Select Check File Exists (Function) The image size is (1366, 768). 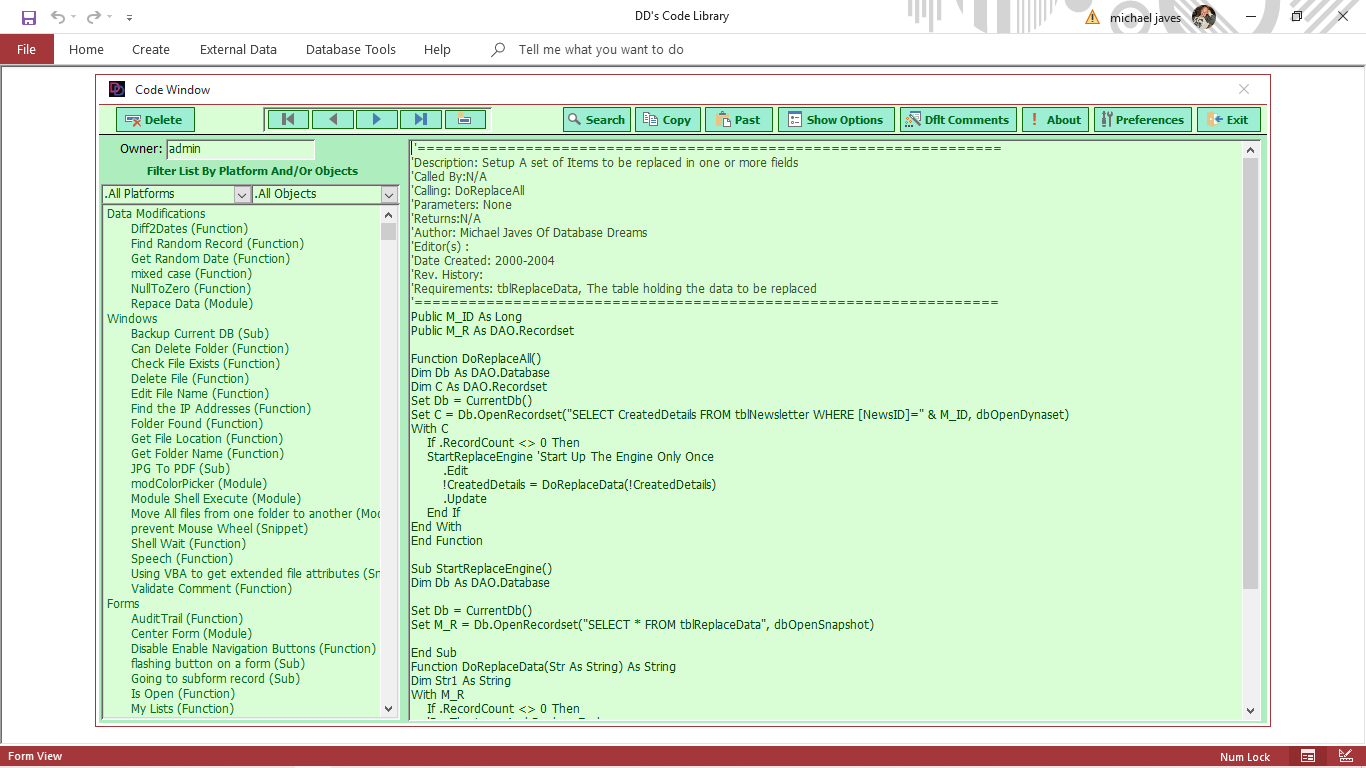click(205, 364)
